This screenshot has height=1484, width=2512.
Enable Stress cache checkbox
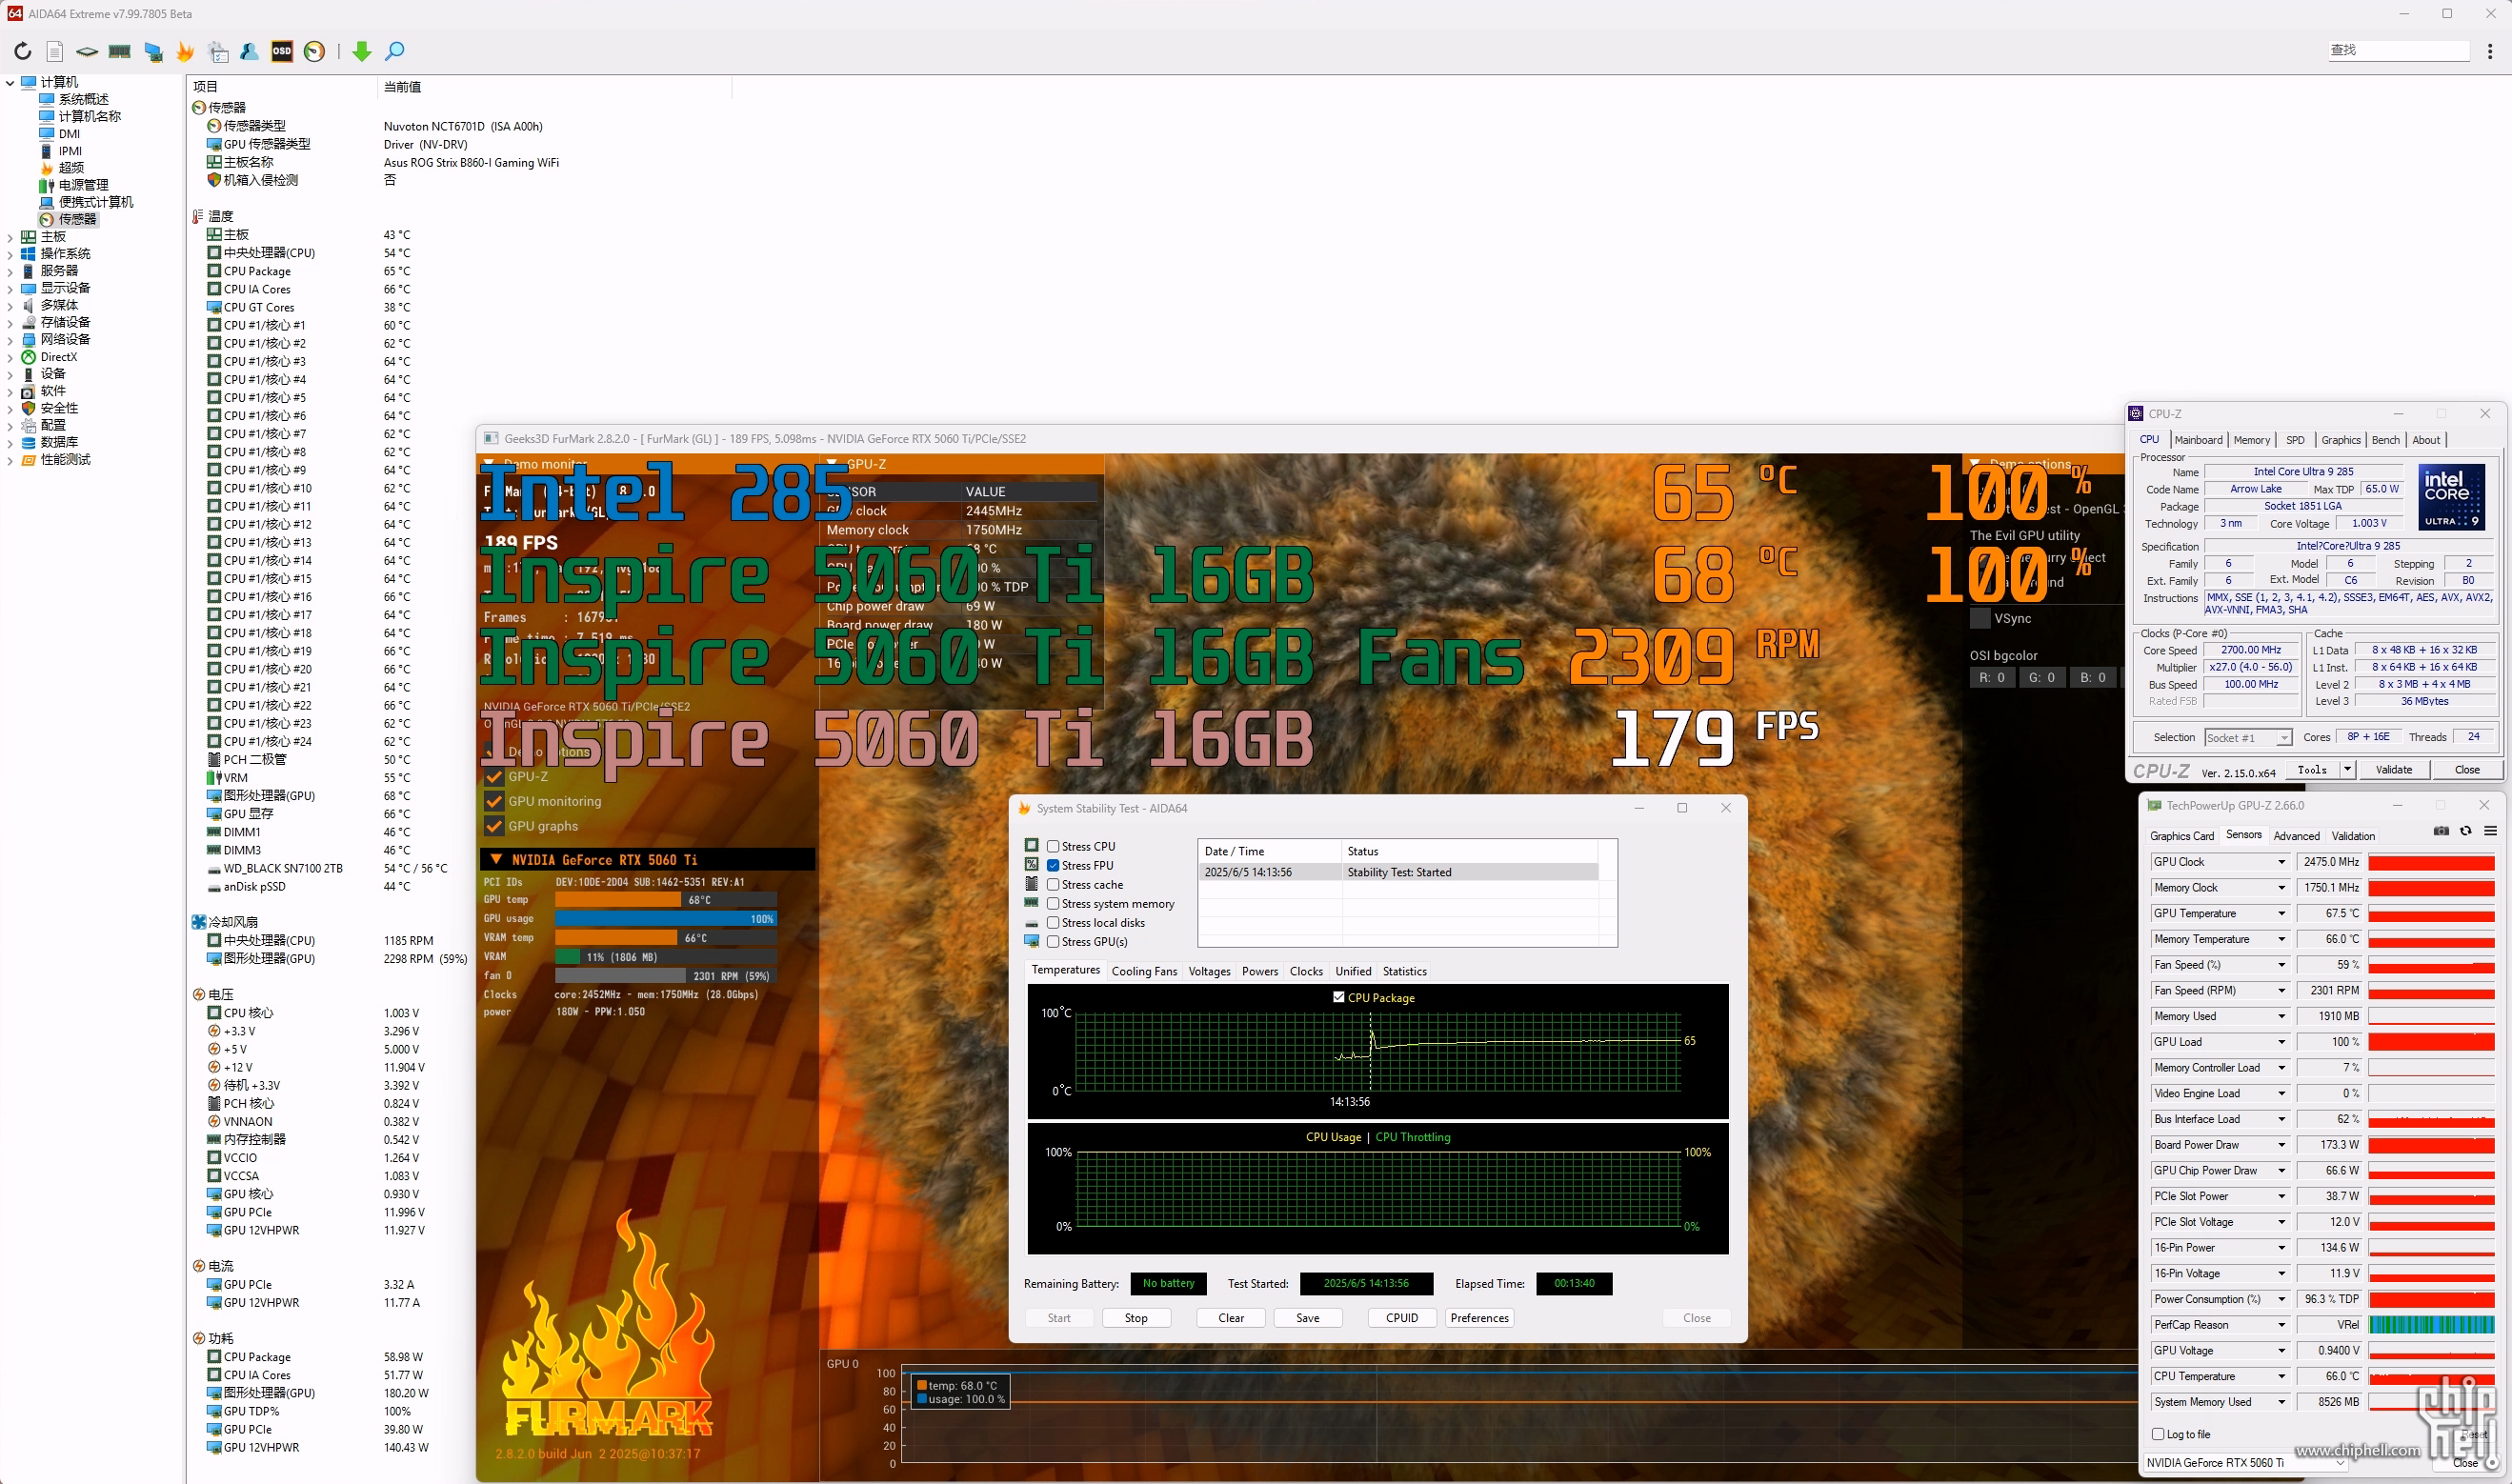pos(1053,884)
